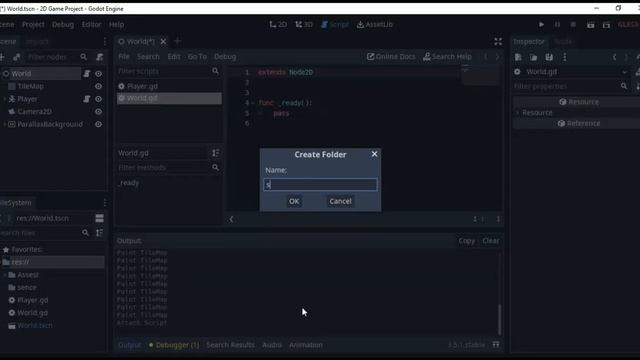This screenshot has height=360, width=640.
Task: Toggle visibility of Player node
Action: click(98, 99)
